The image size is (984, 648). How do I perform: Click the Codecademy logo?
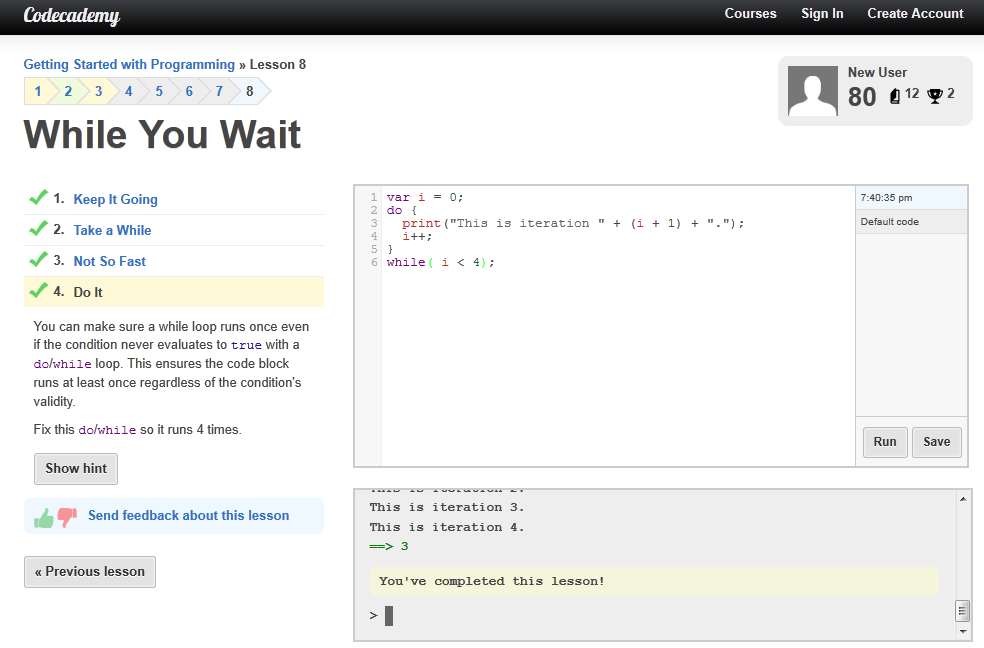(x=72, y=16)
